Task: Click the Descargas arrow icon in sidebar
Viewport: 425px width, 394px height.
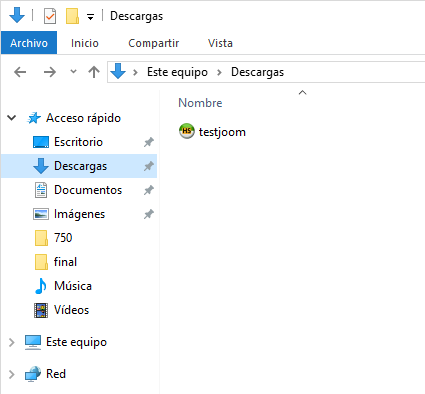Action: click(x=41, y=166)
